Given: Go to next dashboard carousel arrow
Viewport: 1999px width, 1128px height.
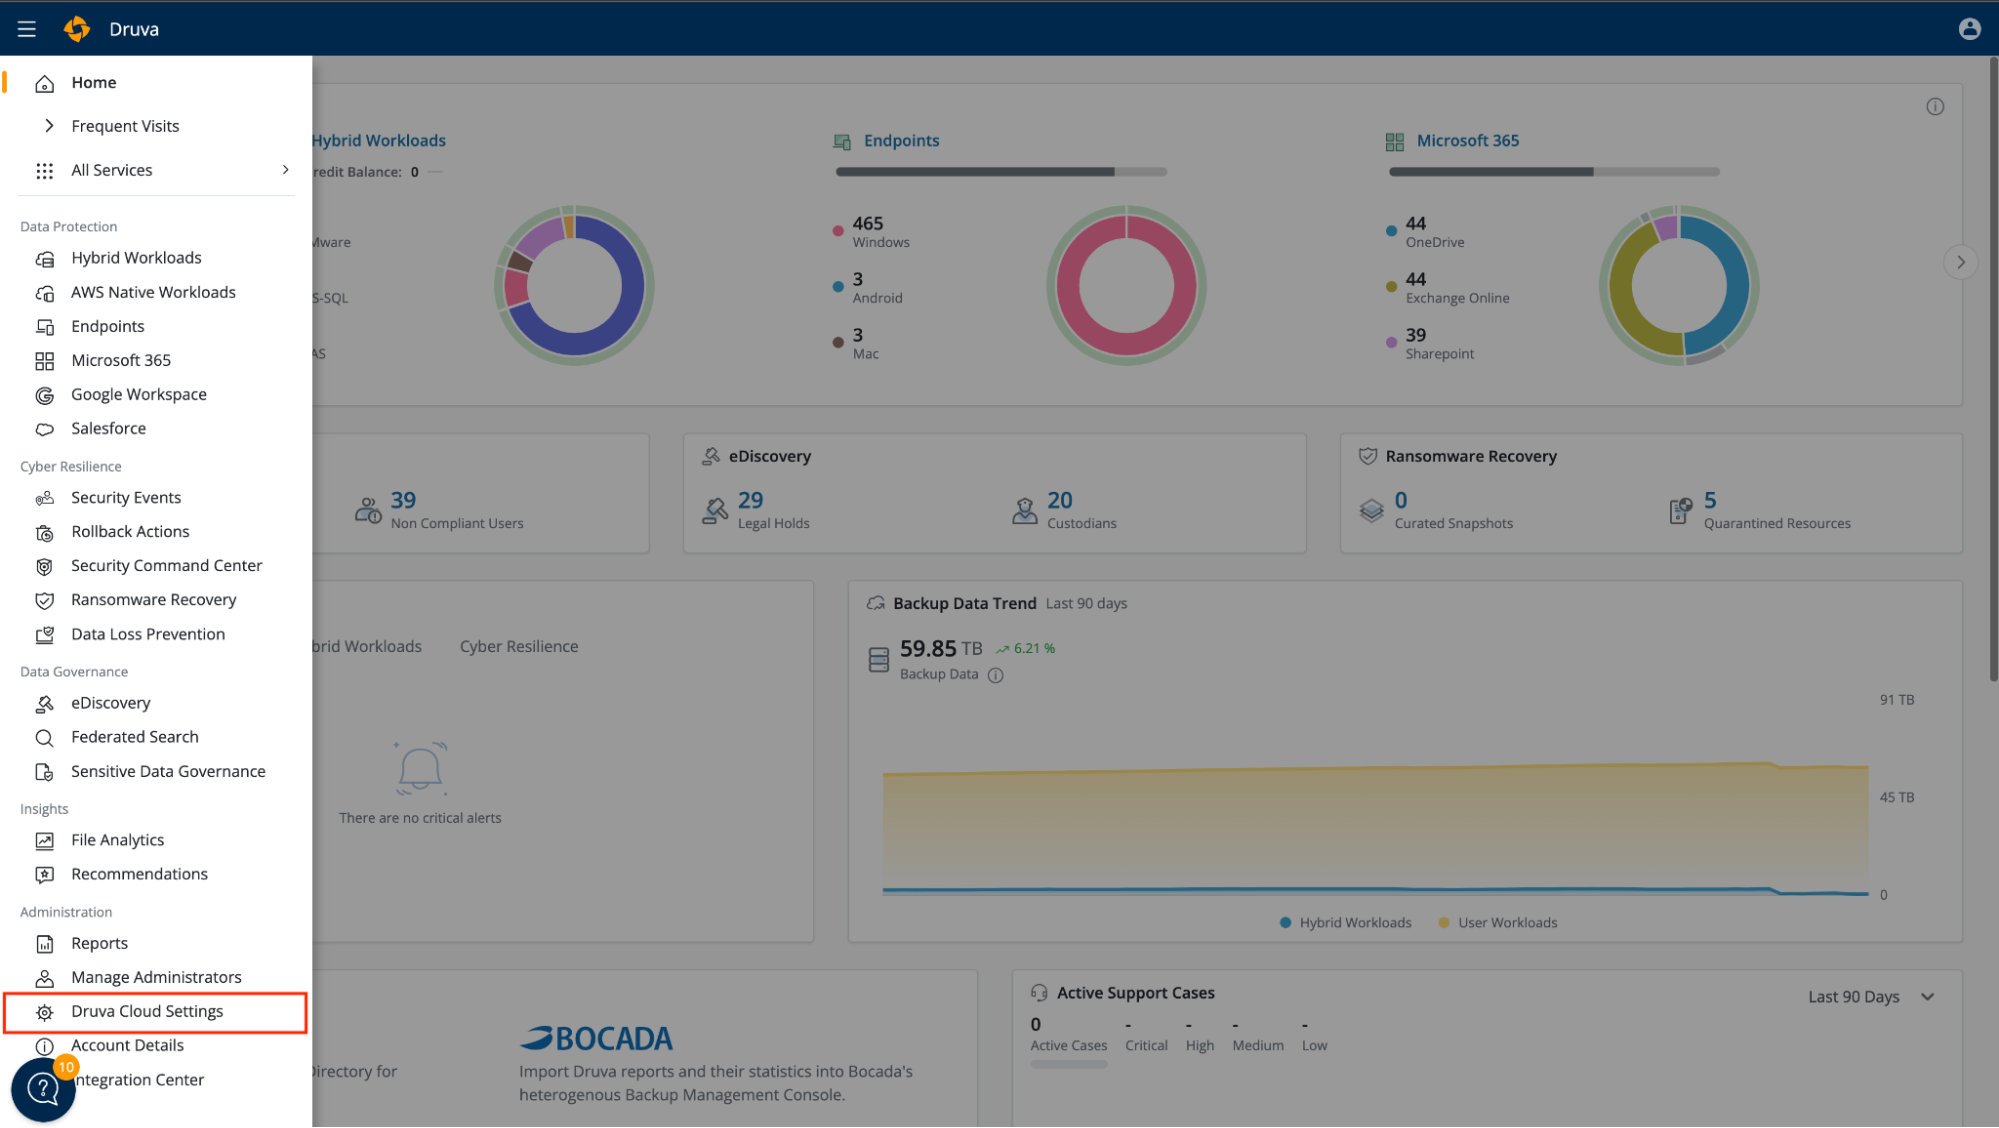Looking at the screenshot, I should click(1960, 262).
